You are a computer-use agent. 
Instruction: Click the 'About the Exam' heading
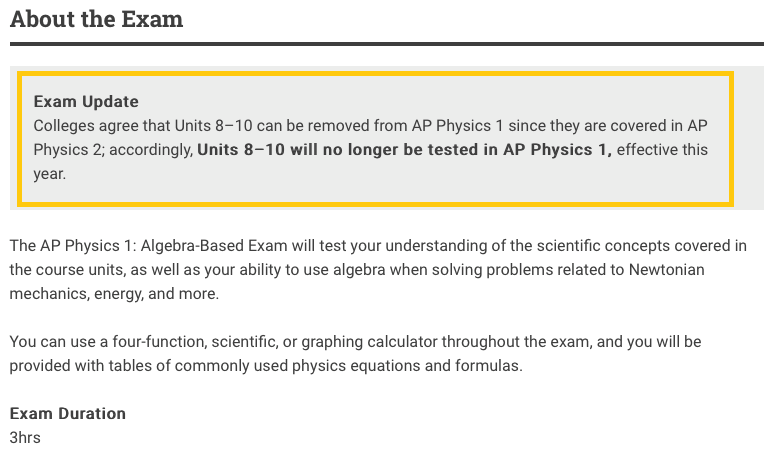point(96,19)
